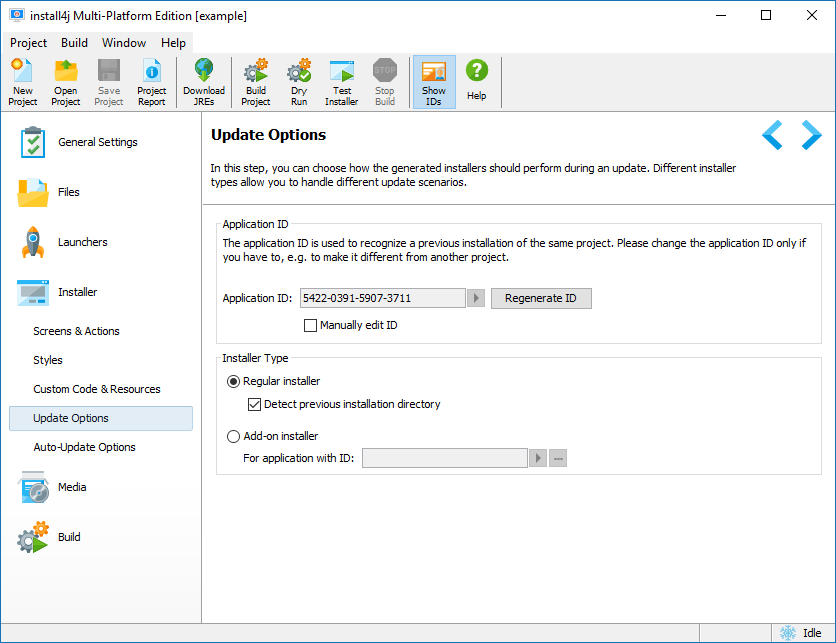836x643 pixels.
Task: Maximize the install4j window
Action: pyautogui.click(x=766, y=15)
